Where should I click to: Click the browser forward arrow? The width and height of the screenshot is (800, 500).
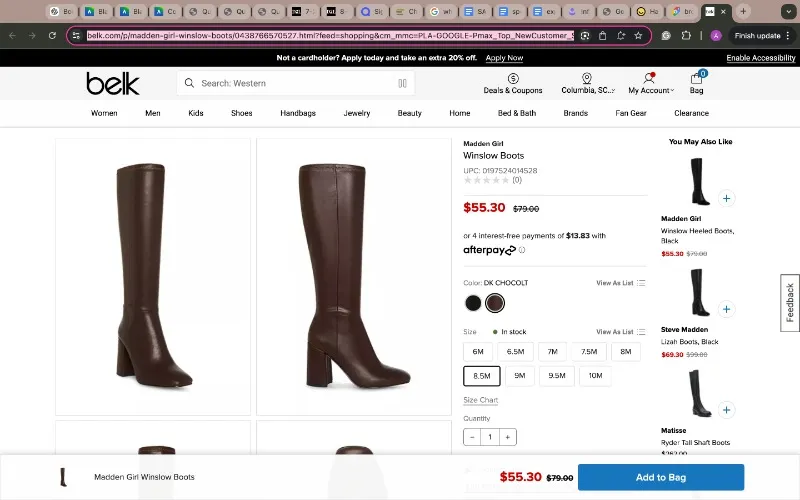tap(32, 36)
